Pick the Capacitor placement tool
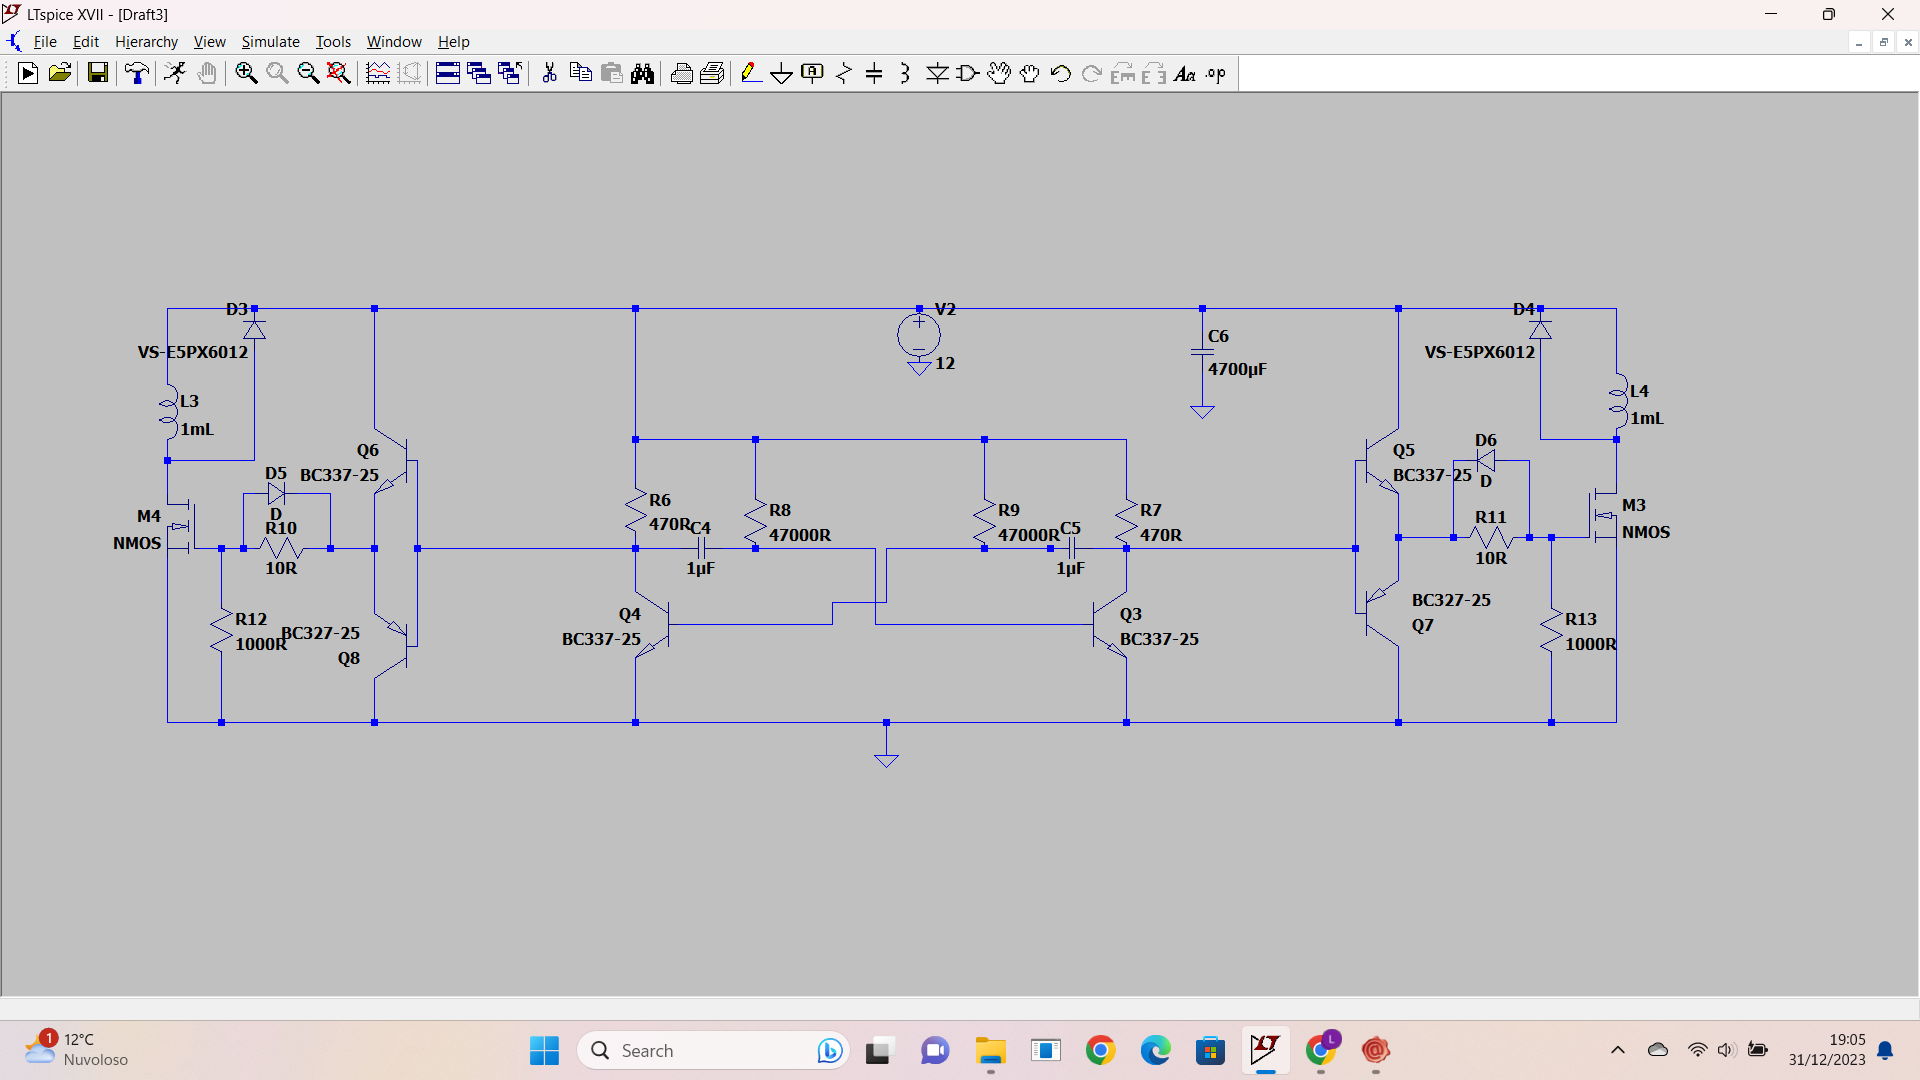The width and height of the screenshot is (1920, 1080). [874, 73]
